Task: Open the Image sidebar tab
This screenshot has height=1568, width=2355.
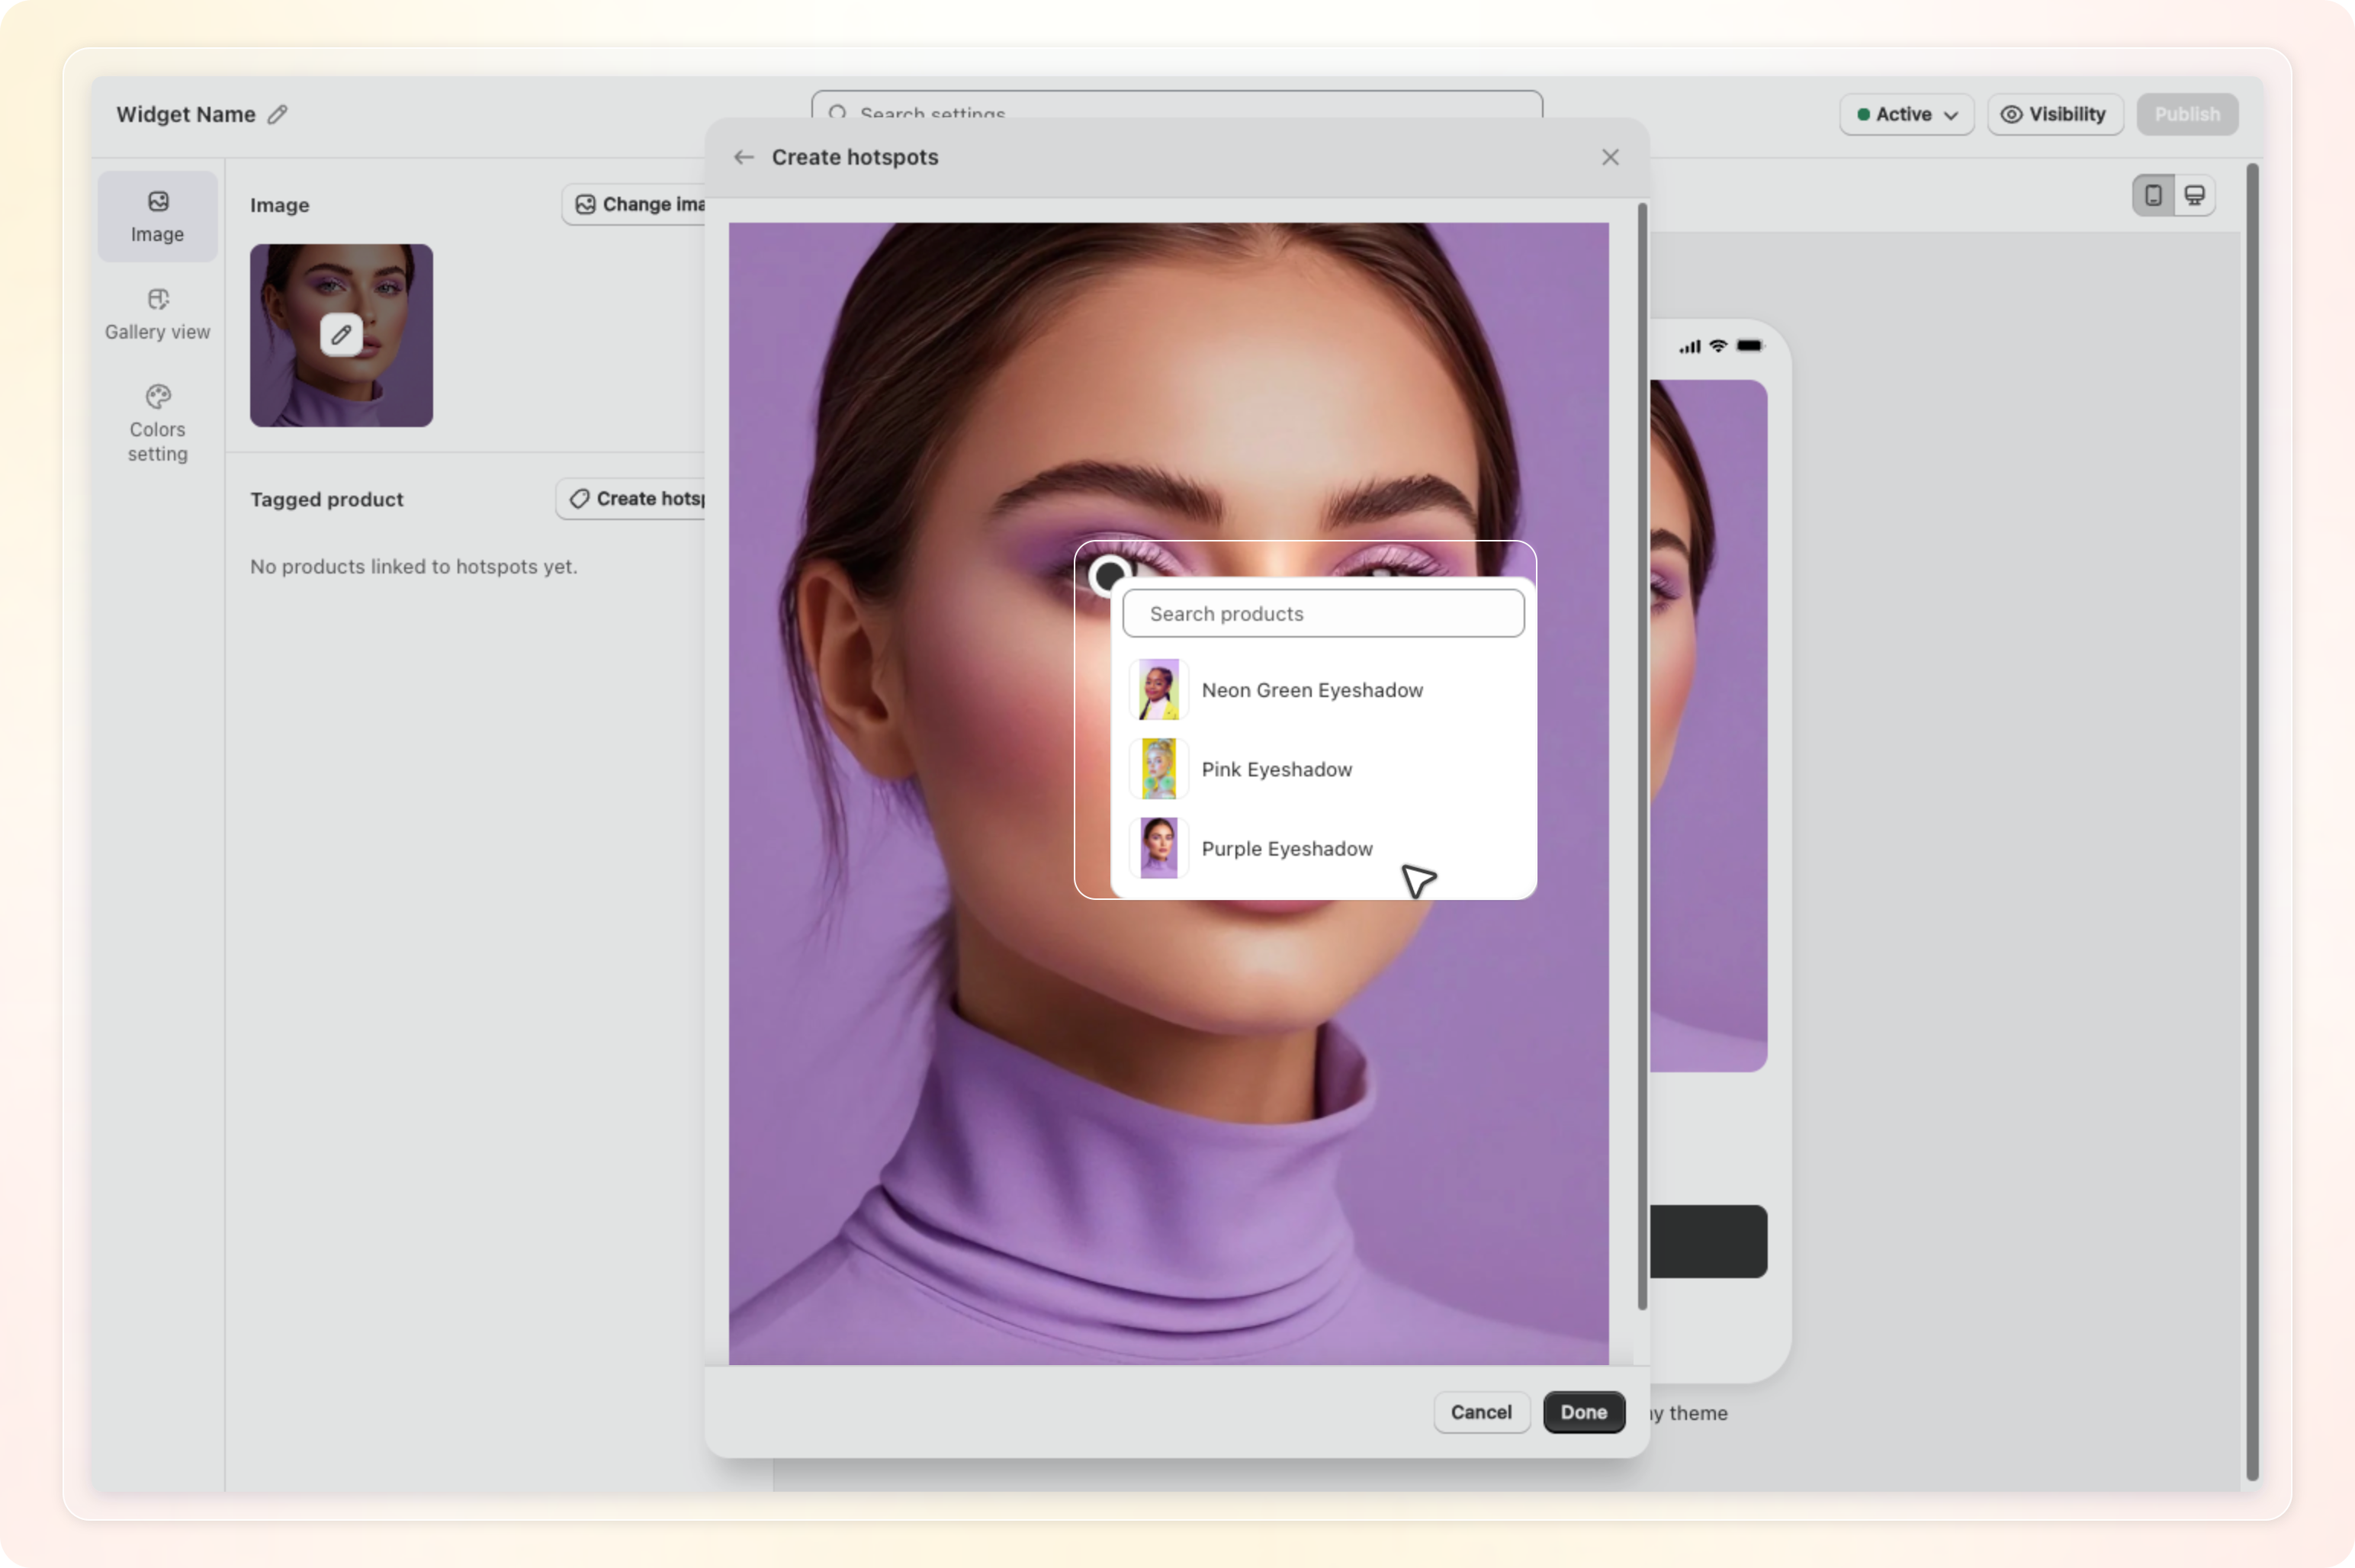Action: tap(157, 217)
